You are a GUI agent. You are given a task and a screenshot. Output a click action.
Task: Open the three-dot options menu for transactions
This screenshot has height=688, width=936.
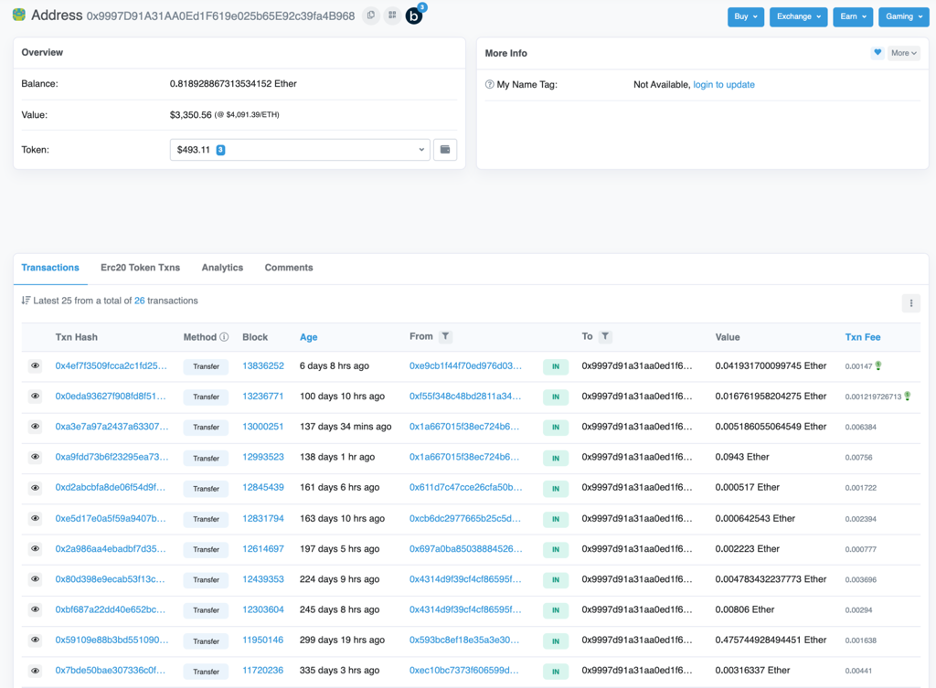click(910, 303)
